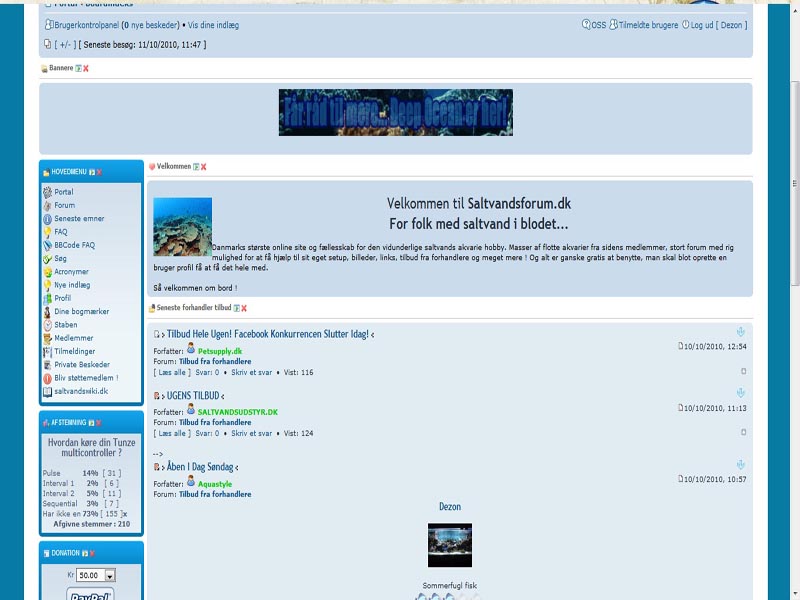Toggle collapse on Velkommen block
800x600 pixels.
coord(196,167)
